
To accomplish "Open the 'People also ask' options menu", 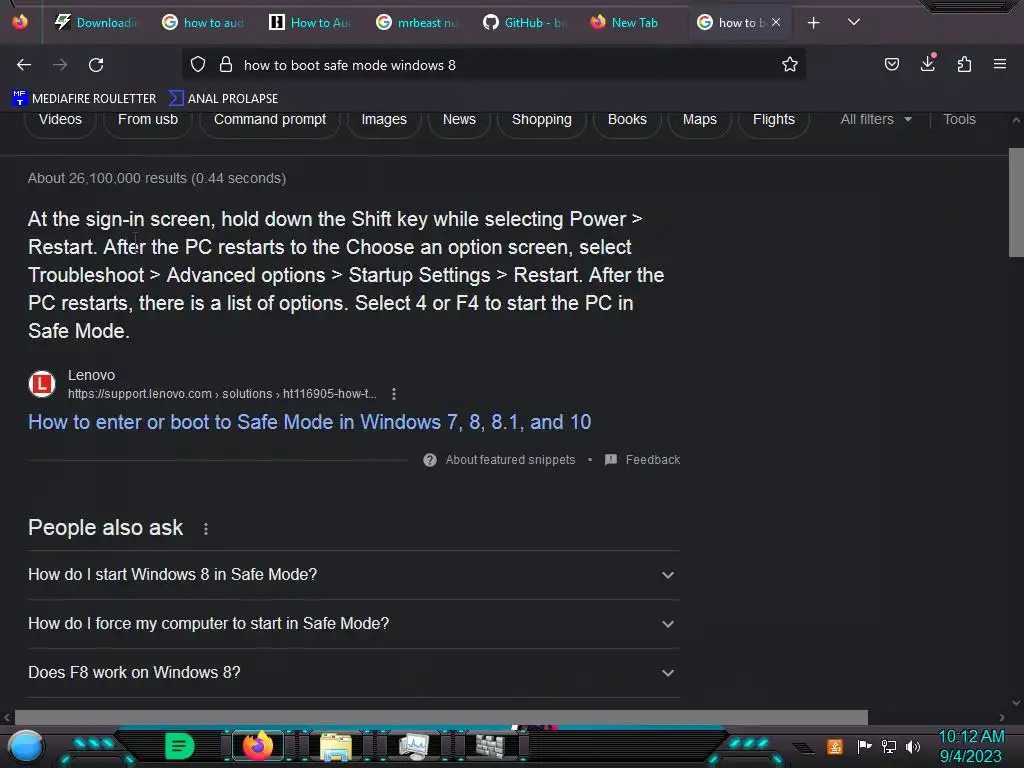I will click(x=206, y=529).
